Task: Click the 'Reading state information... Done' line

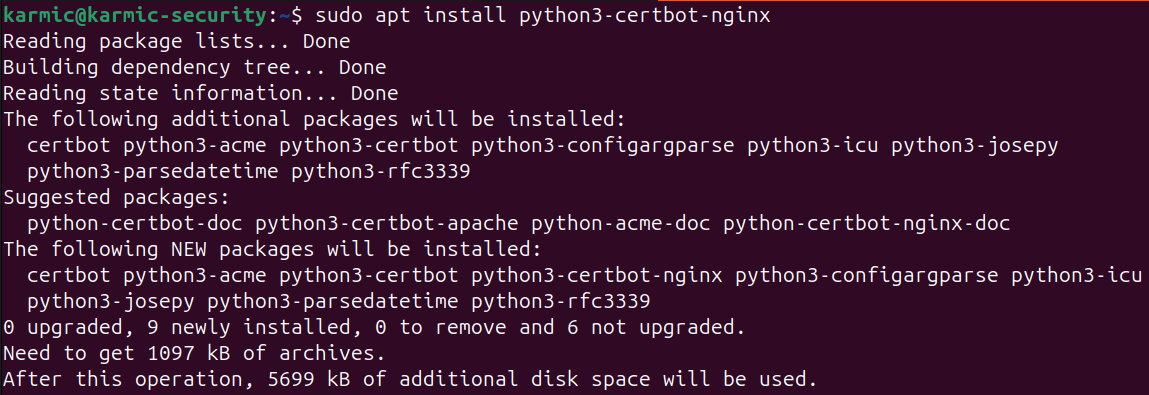Action: (x=201, y=94)
